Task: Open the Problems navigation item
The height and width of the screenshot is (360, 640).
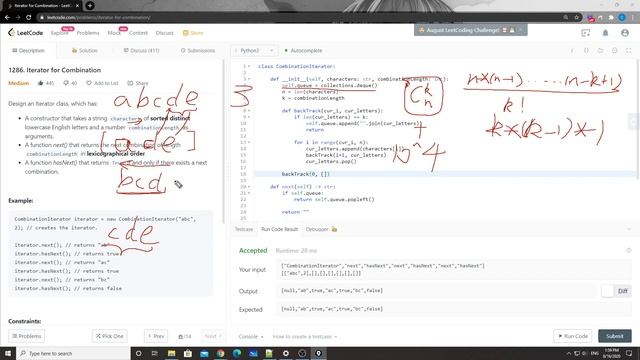Action: point(88,33)
